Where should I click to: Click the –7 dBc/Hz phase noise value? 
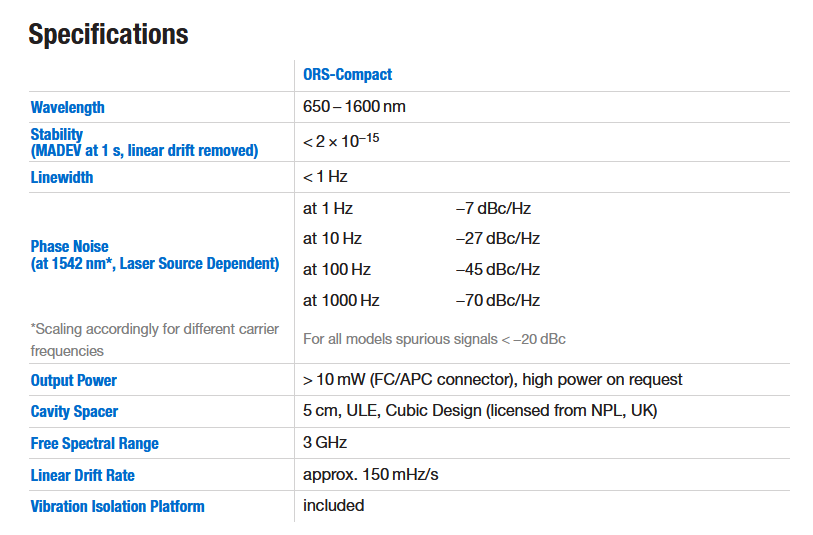(x=493, y=209)
